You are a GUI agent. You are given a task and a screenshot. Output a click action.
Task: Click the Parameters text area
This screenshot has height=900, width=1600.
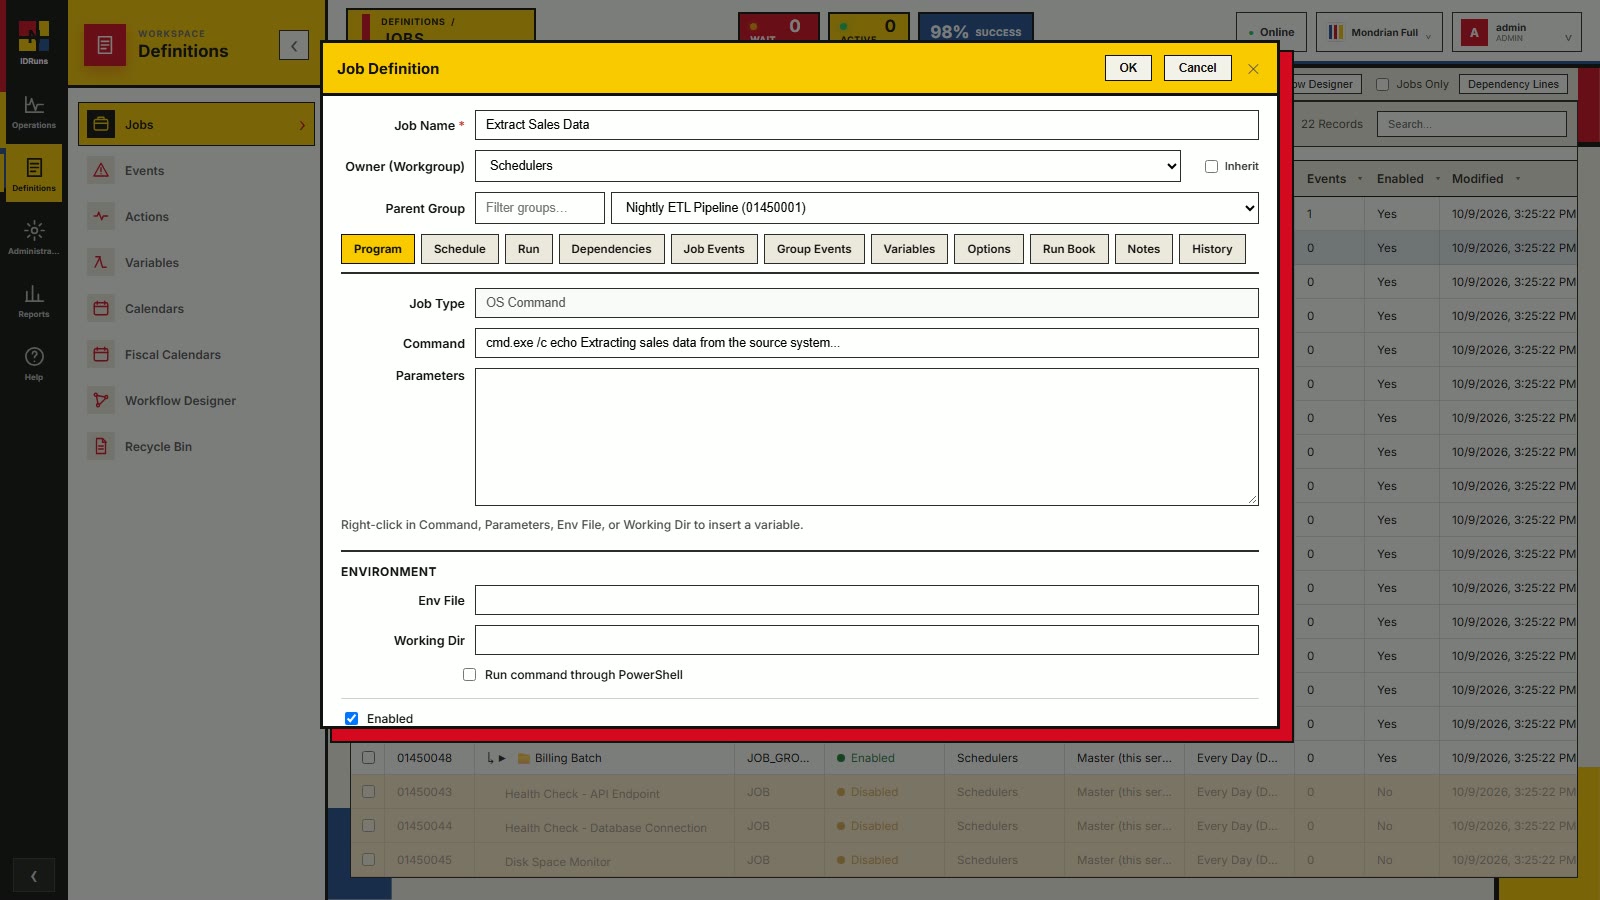(866, 437)
